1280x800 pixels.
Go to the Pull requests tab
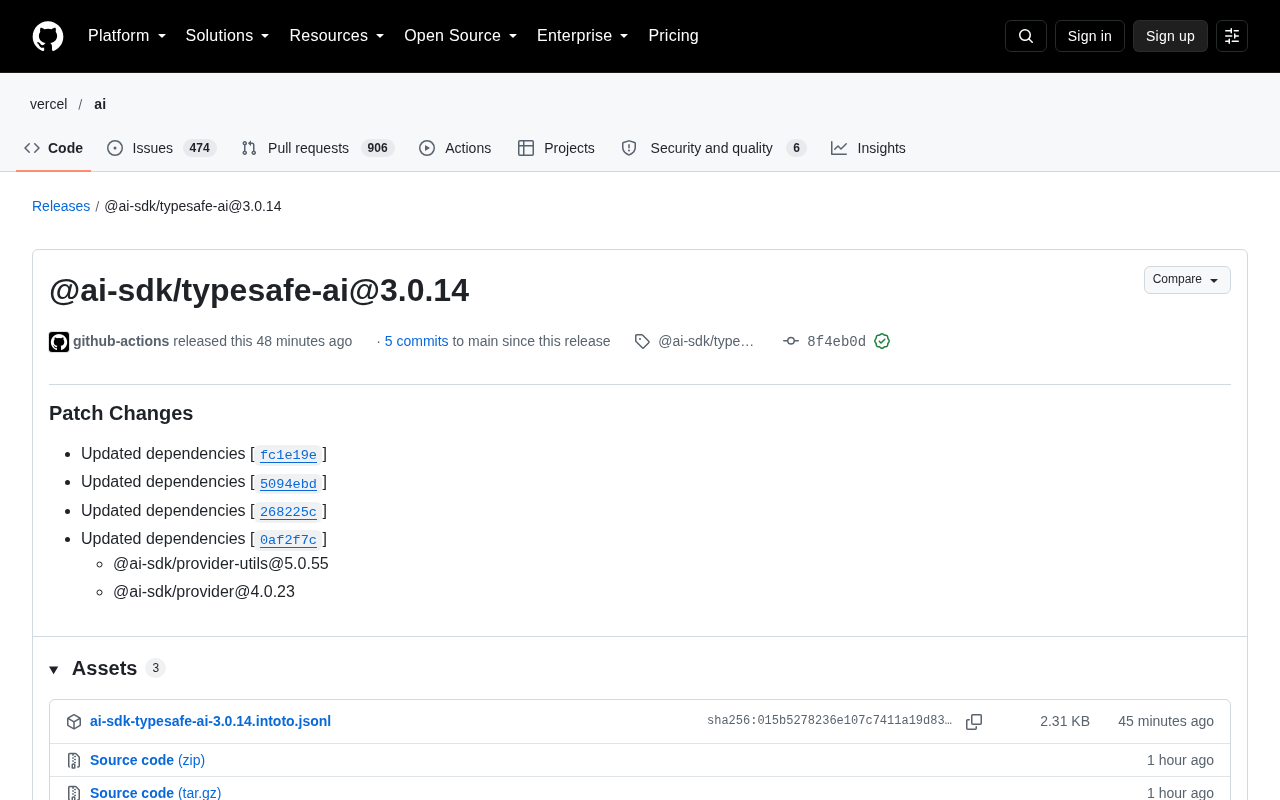pyautogui.click(x=318, y=148)
